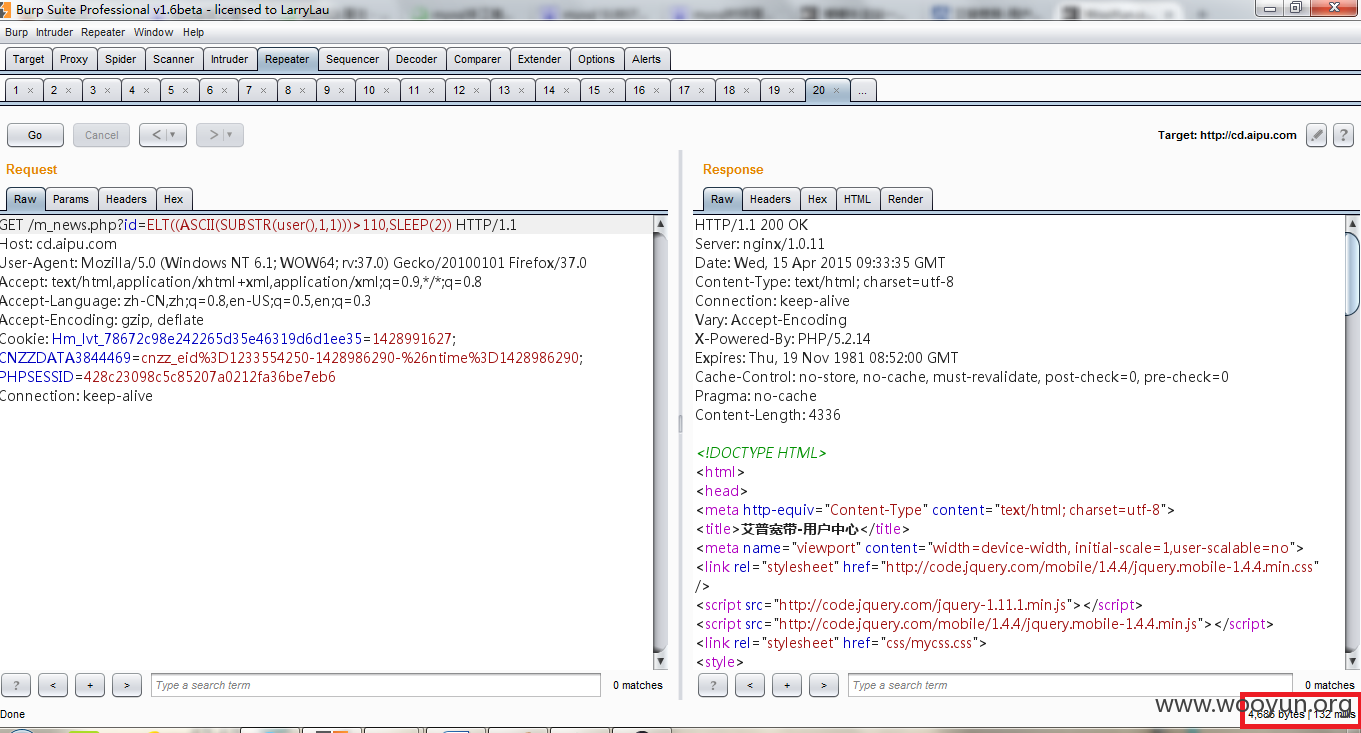
Task: Open response search options plus button
Action: 786,685
